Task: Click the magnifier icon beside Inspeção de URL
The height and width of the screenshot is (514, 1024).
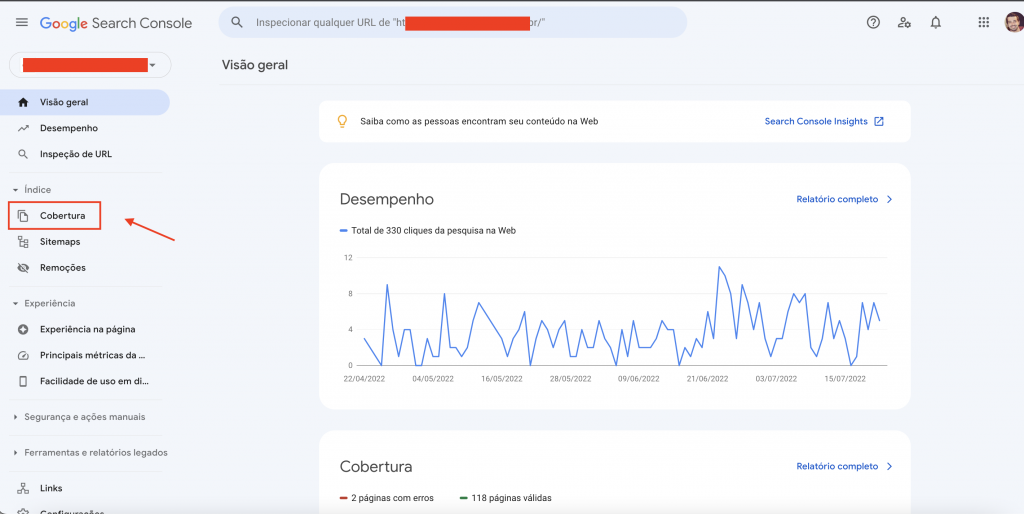Action: click(x=24, y=154)
